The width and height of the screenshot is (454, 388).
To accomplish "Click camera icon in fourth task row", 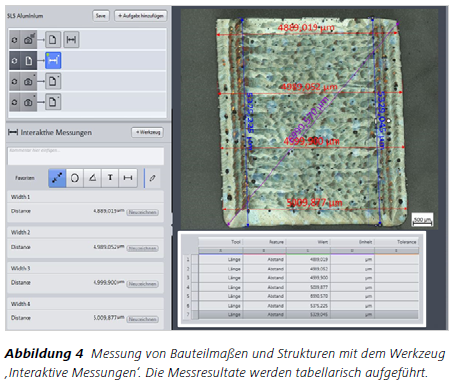I will coord(29,102).
